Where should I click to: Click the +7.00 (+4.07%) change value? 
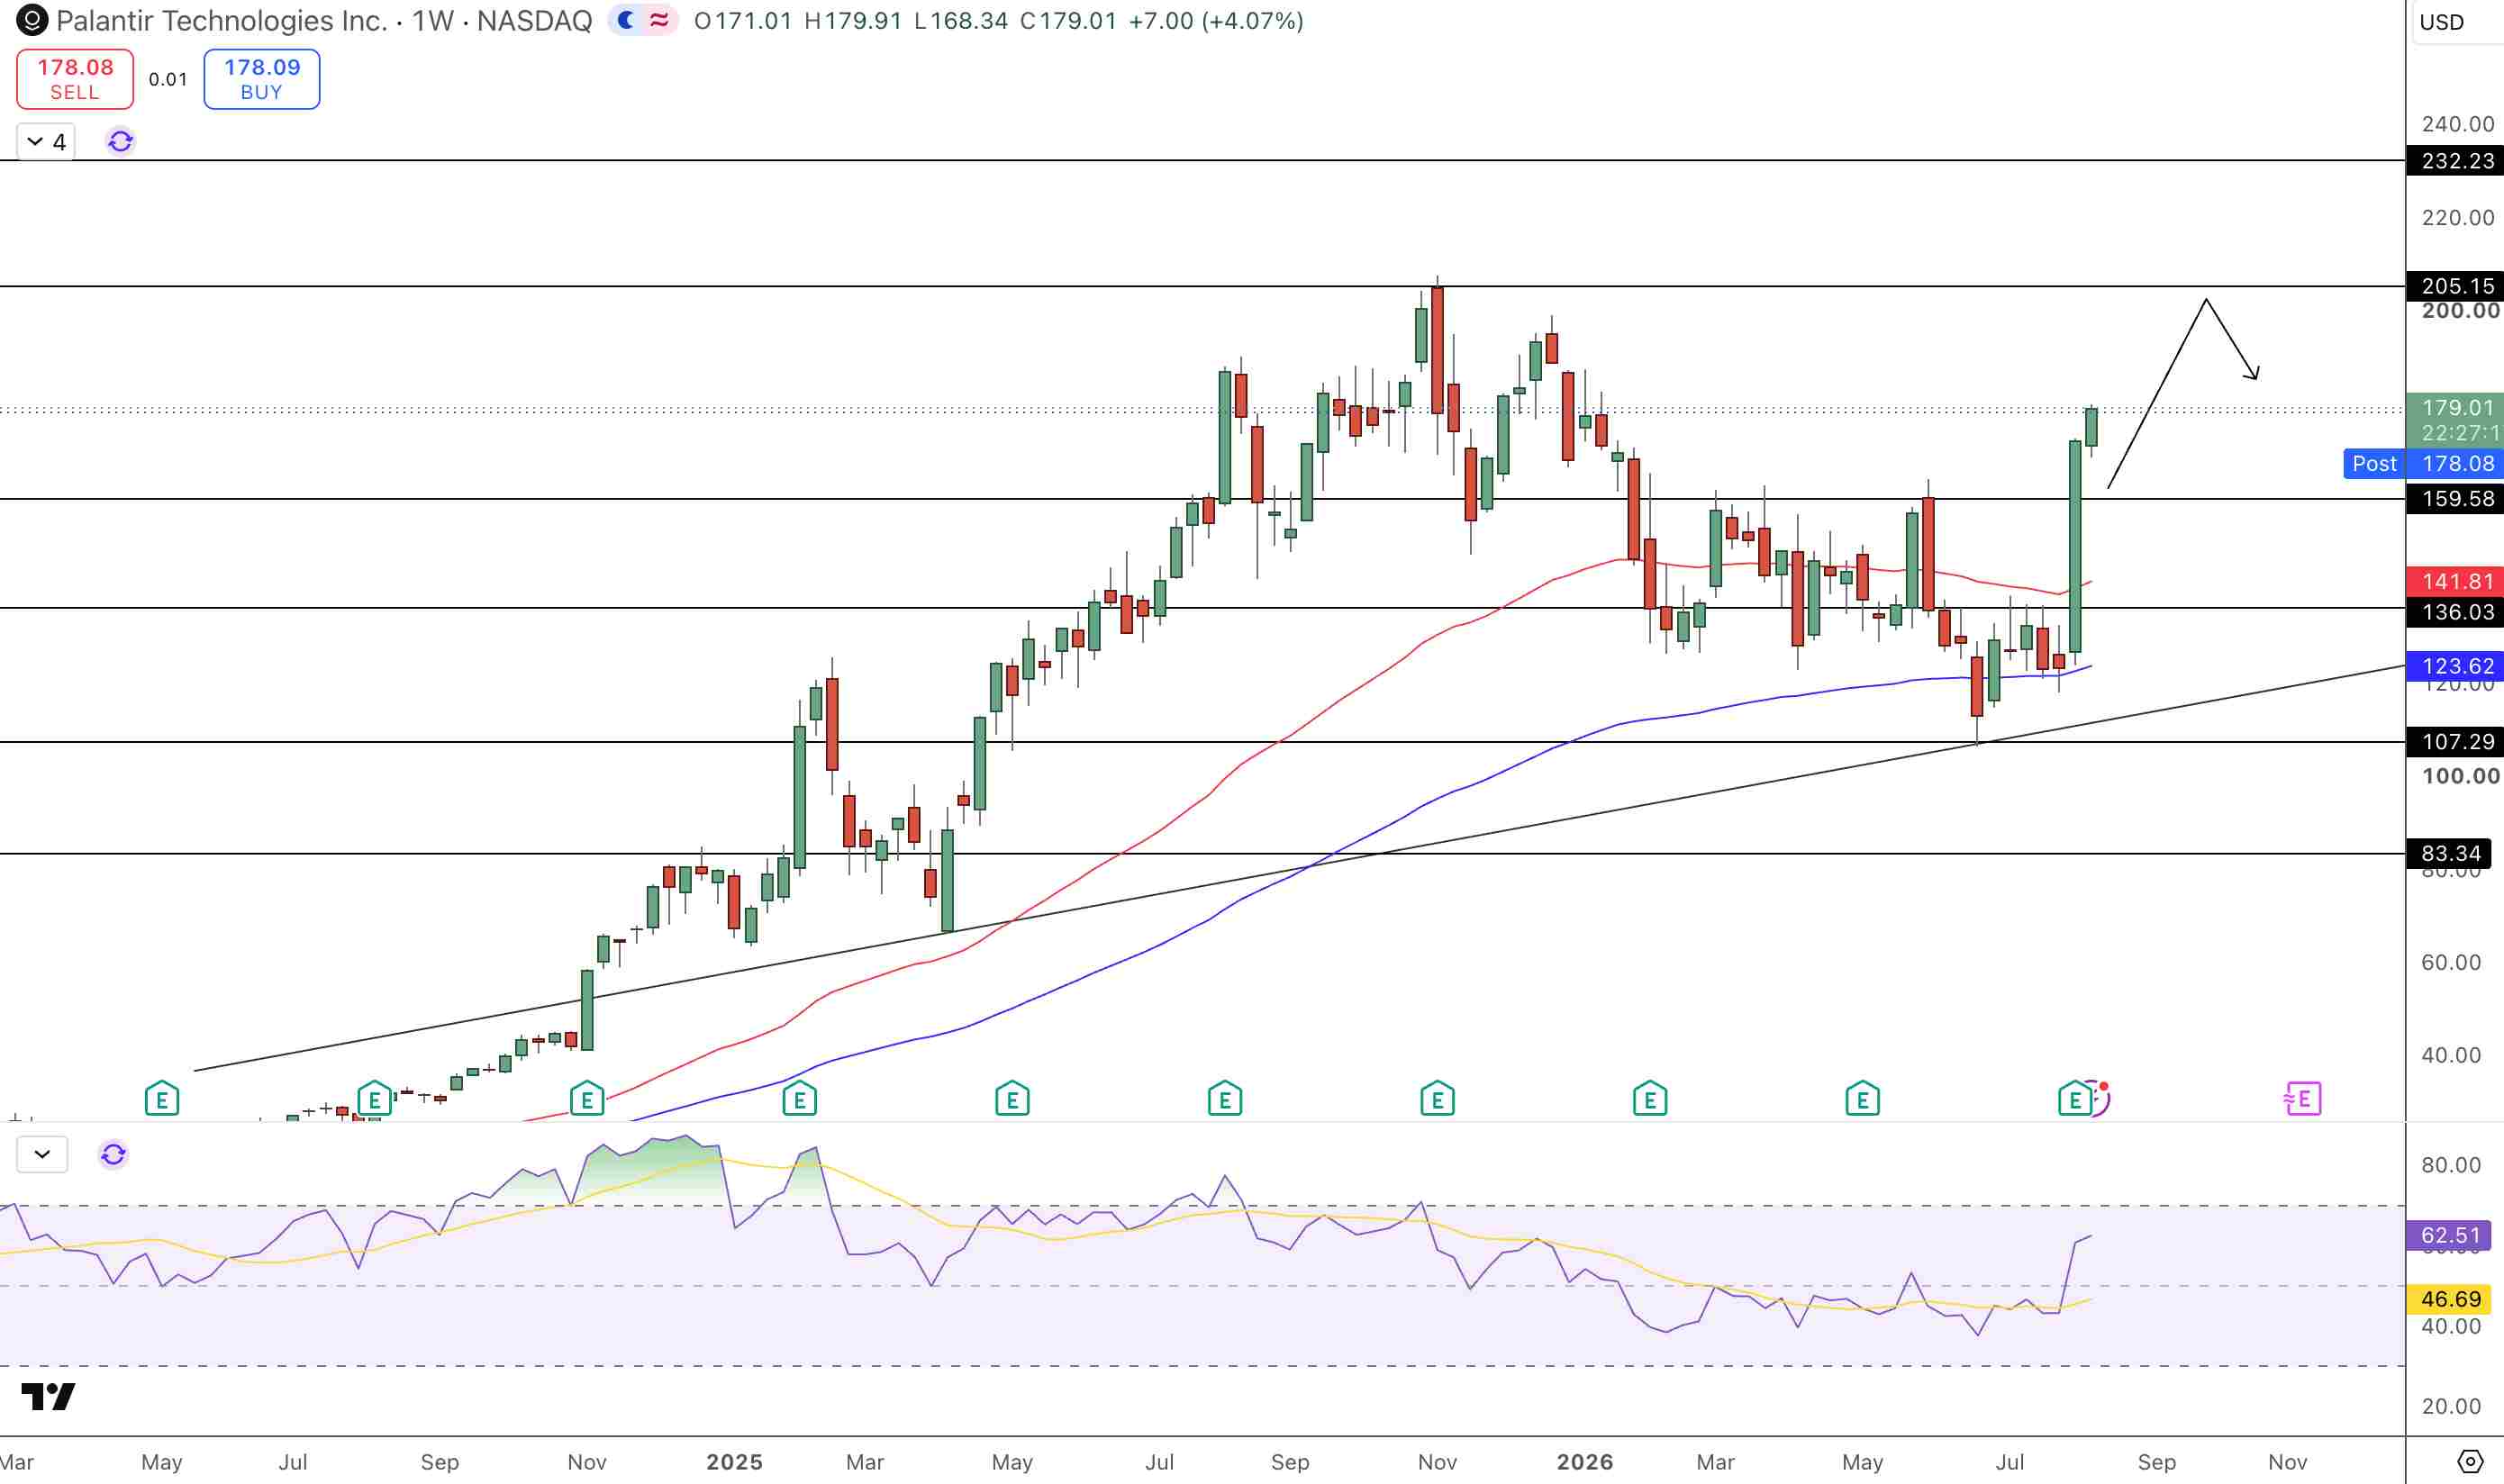(1216, 21)
